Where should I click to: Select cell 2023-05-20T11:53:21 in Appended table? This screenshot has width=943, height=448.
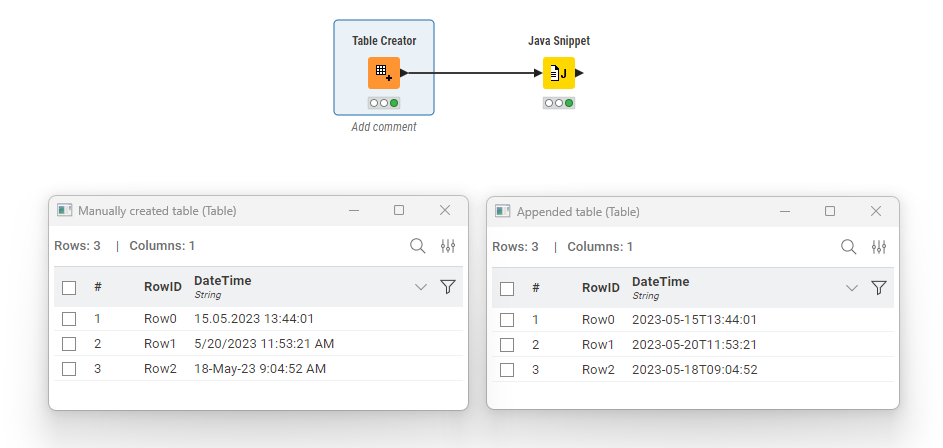point(694,344)
